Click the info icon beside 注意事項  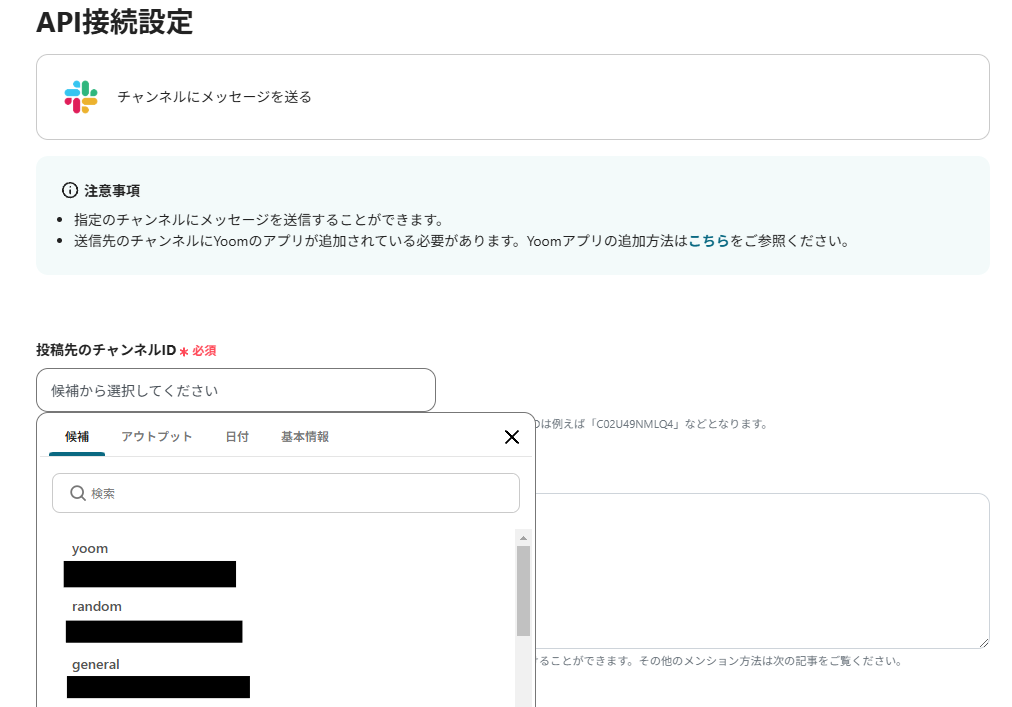click(69, 190)
